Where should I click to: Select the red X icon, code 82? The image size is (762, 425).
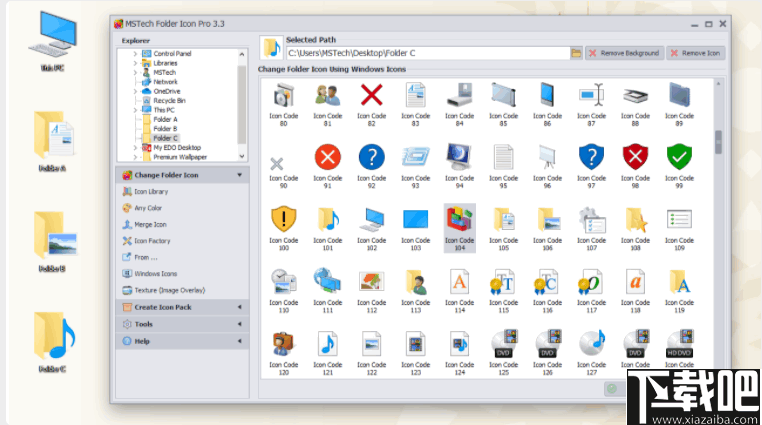[x=371, y=96]
